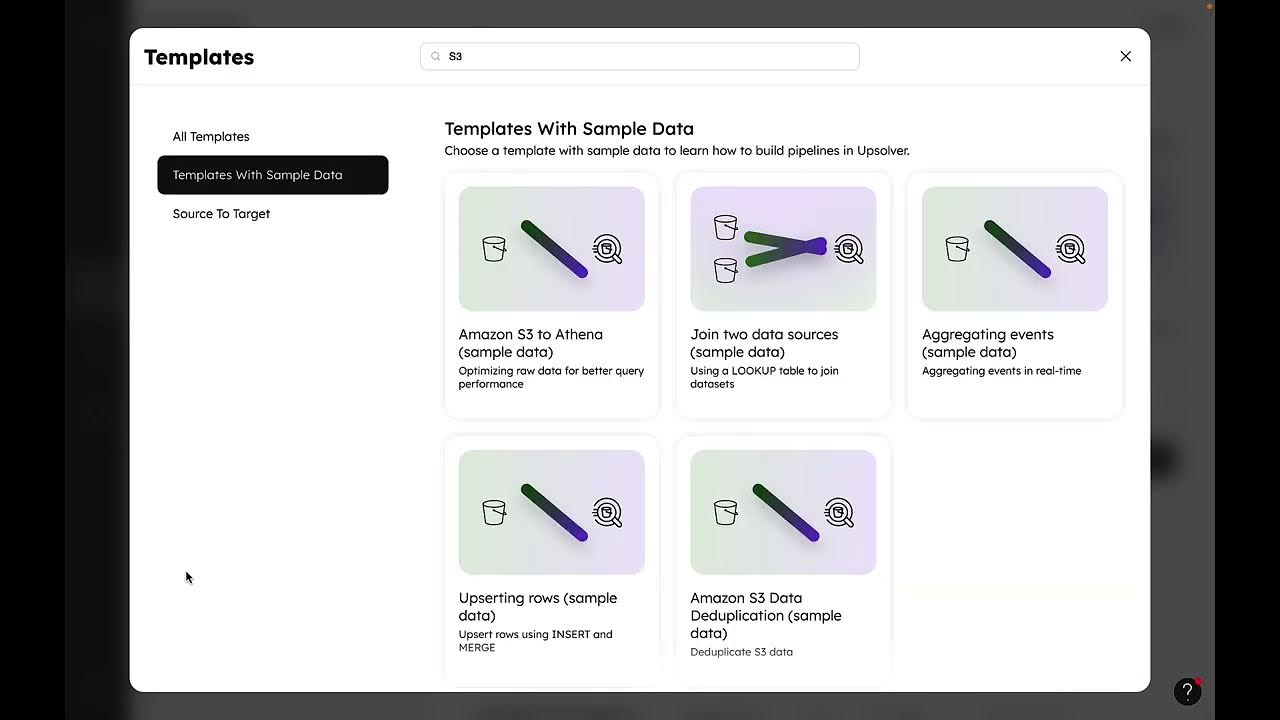The height and width of the screenshot is (720, 1280).
Task: Select All Templates in the sidebar
Action: (211, 137)
